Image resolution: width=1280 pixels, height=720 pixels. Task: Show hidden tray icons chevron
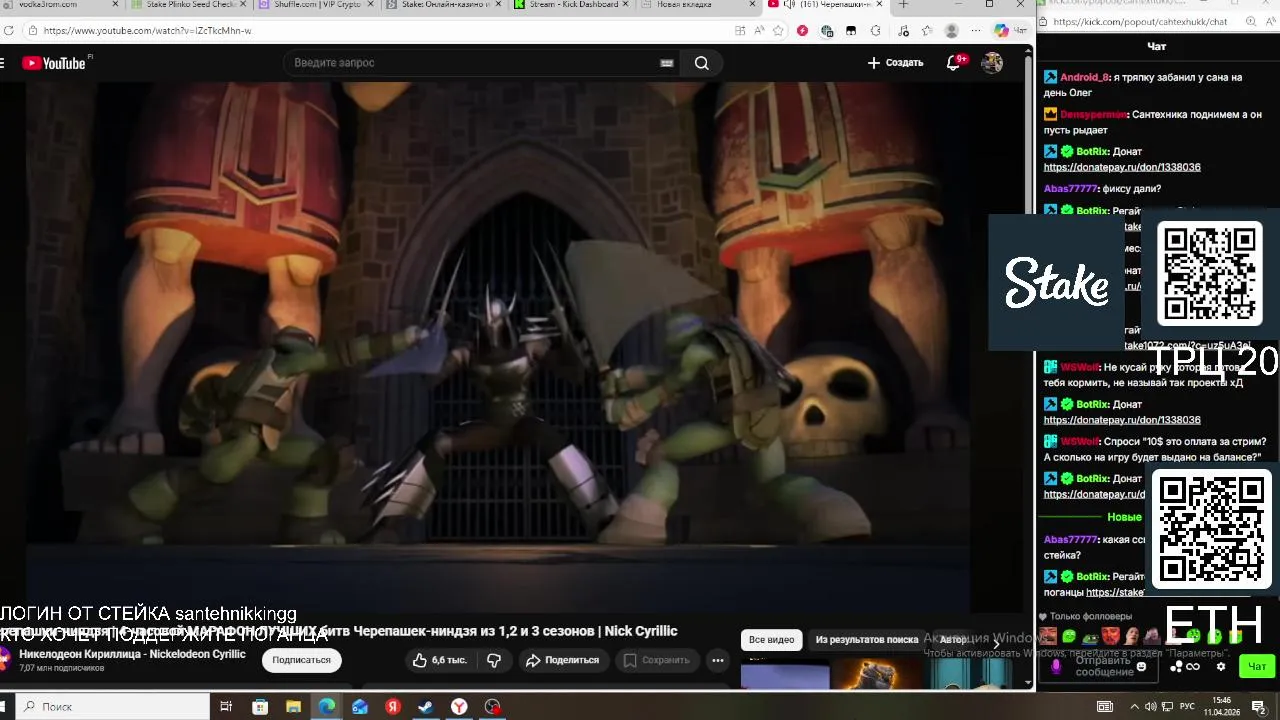coord(1136,707)
